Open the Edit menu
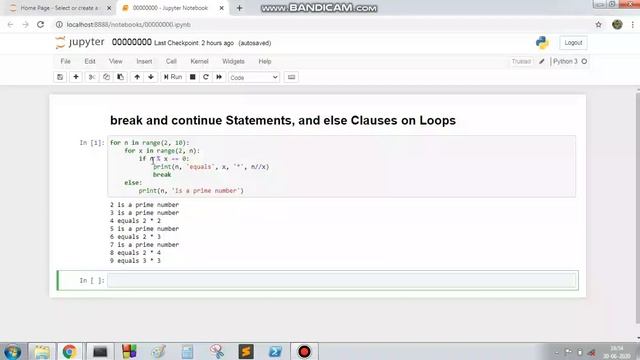640x360 pixels. [x=90, y=61]
